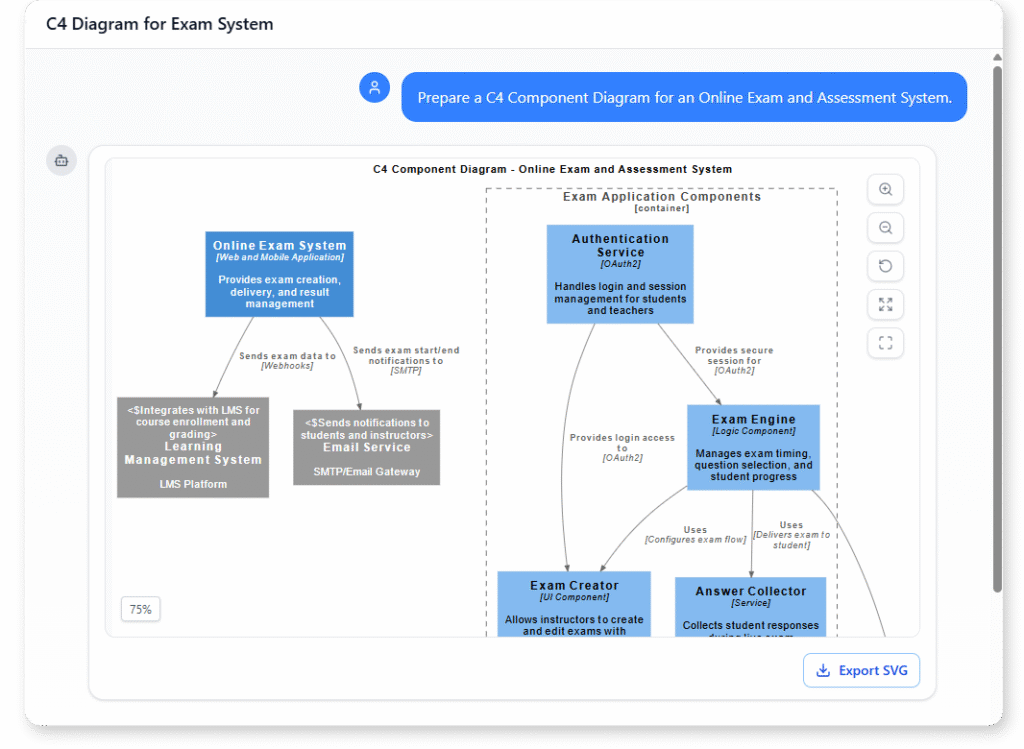Toggle selection of the Authentication Service box
This screenshot has height=749, width=1024.
(x=619, y=274)
